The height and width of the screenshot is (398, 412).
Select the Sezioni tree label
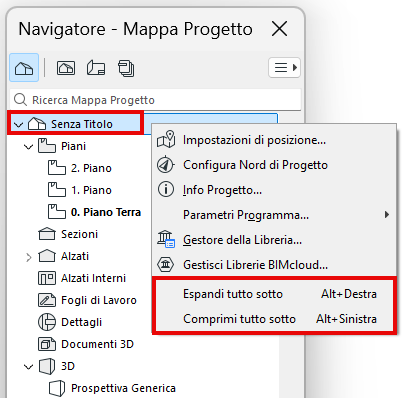click(79, 234)
